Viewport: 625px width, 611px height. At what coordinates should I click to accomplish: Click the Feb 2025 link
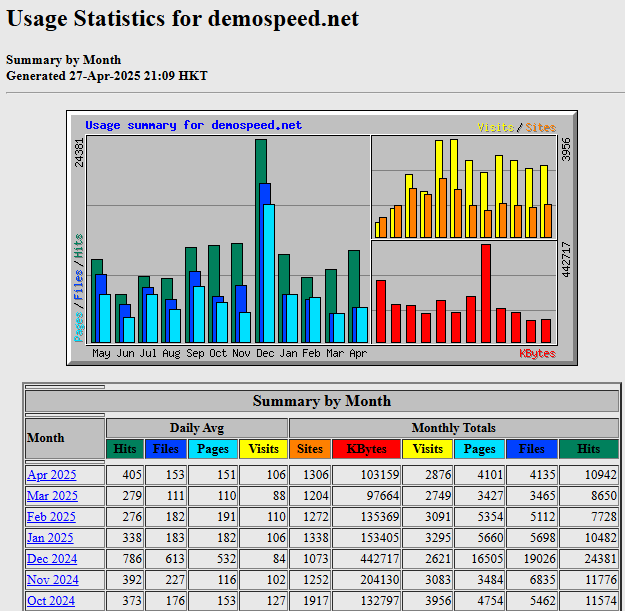pyautogui.click(x=51, y=517)
